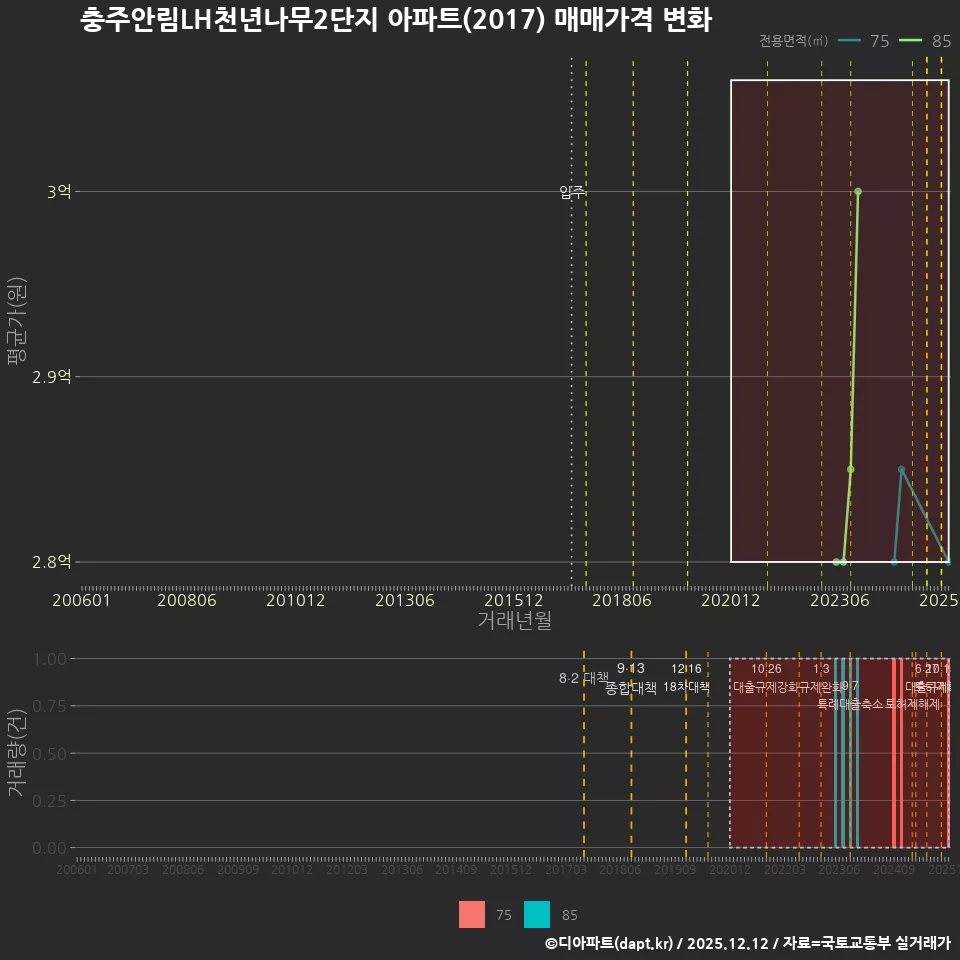Toggle the 85 series in the 전용면적 legend

(x=928, y=42)
